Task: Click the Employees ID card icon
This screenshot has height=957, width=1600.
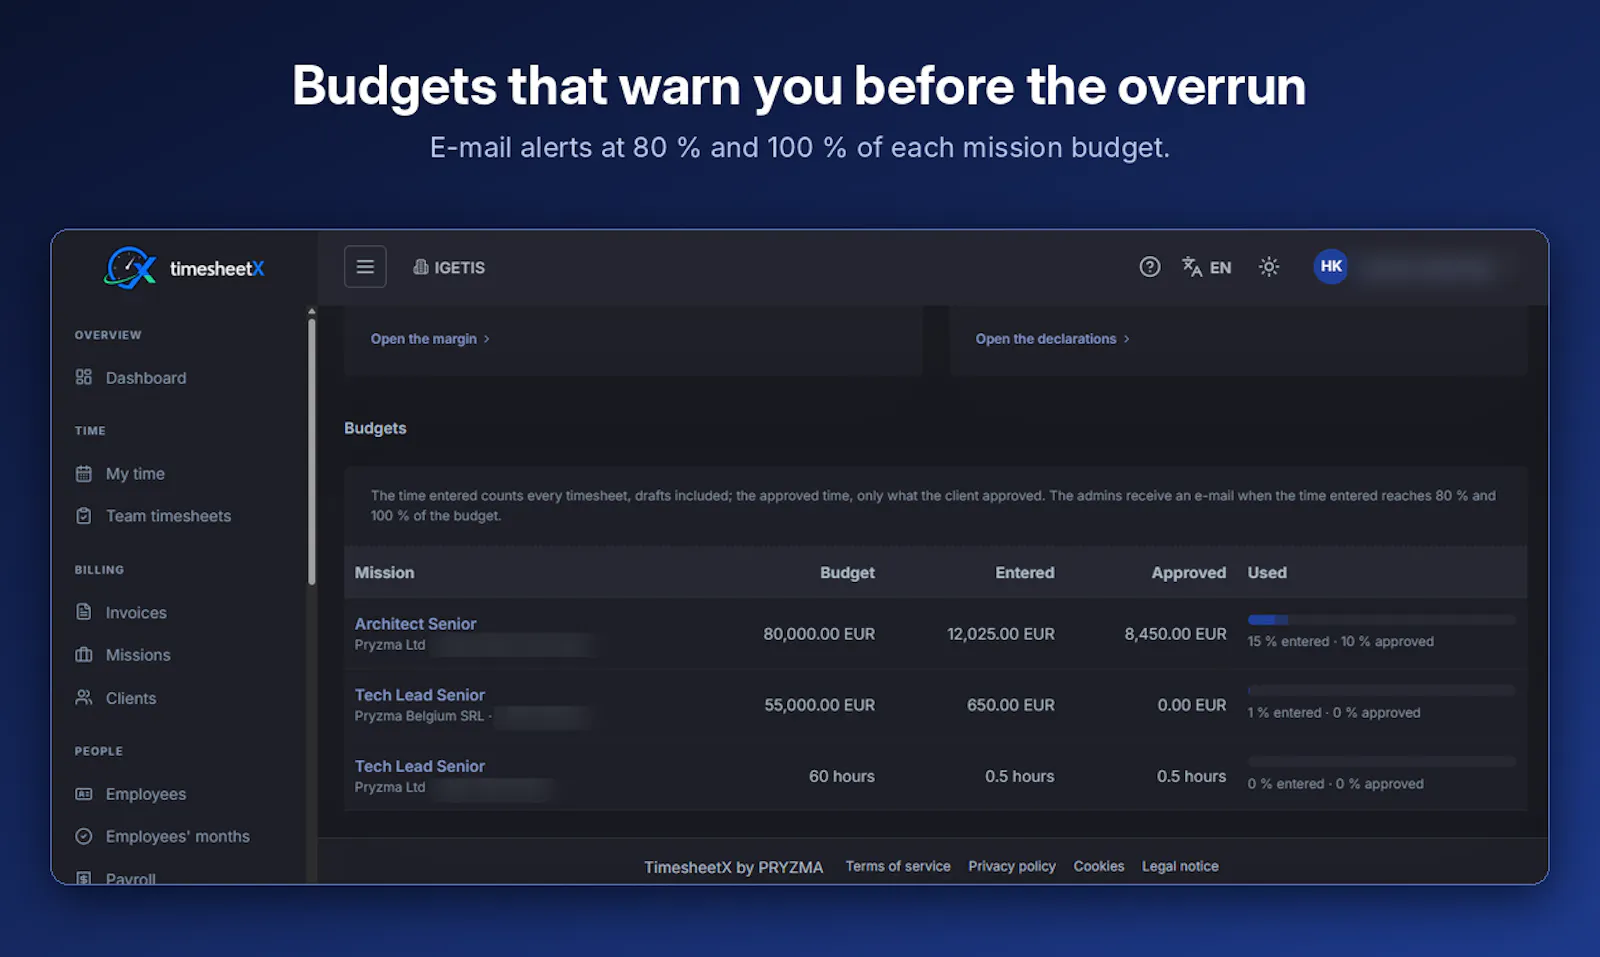Action: pyautogui.click(x=84, y=794)
